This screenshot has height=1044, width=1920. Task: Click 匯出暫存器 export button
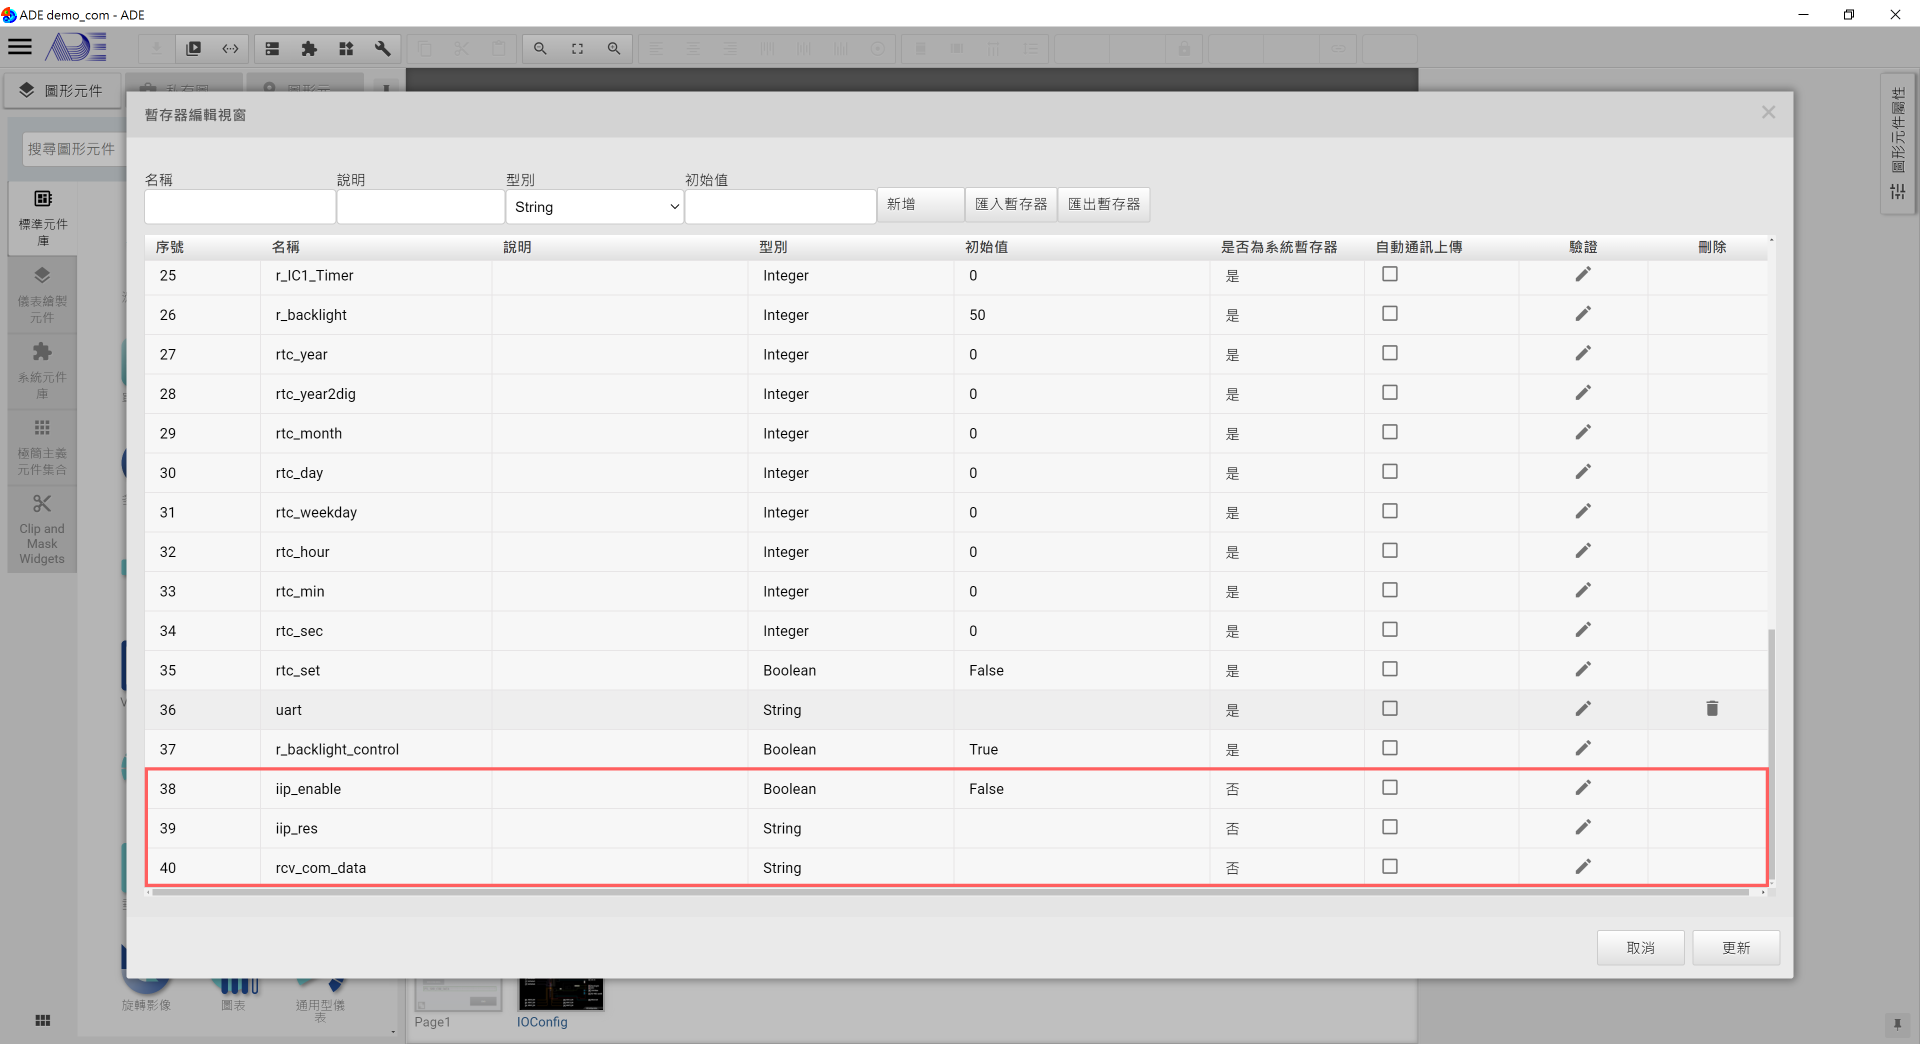click(1103, 205)
